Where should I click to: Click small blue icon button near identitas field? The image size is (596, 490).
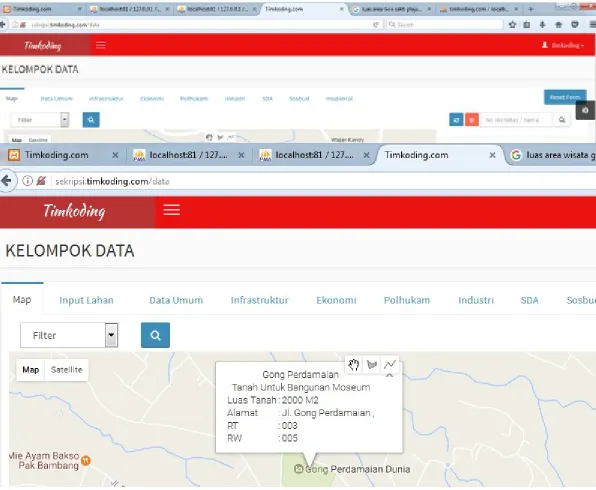(x=456, y=120)
